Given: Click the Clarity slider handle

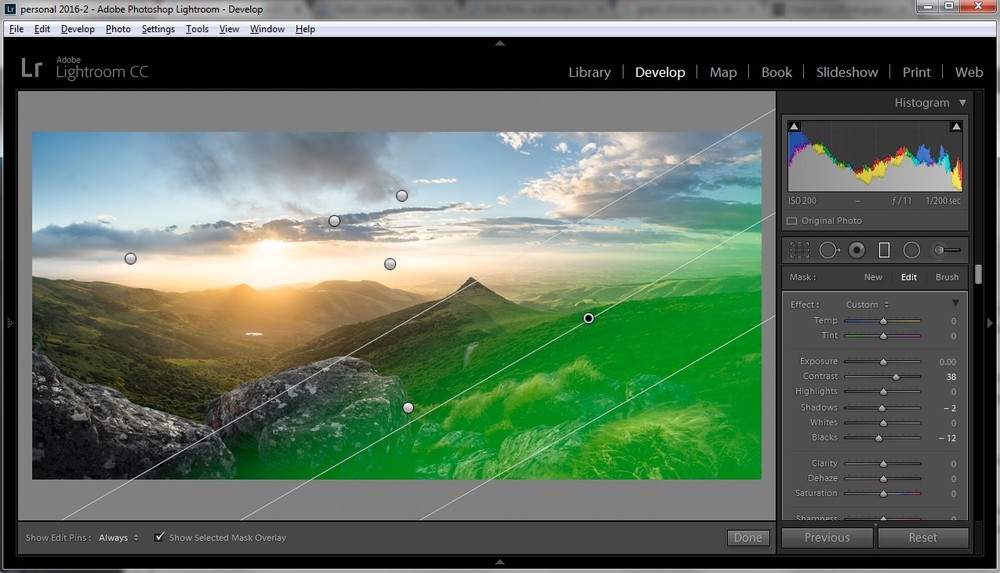Looking at the screenshot, I should pyautogui.click(x=883, y=464).
